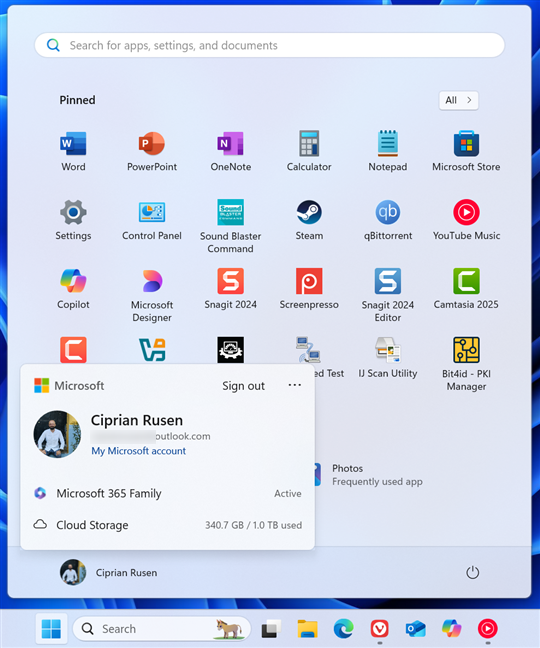This screenshot has width=540, height=648.
Task: Open Steam
Action: tap(309, 220)
